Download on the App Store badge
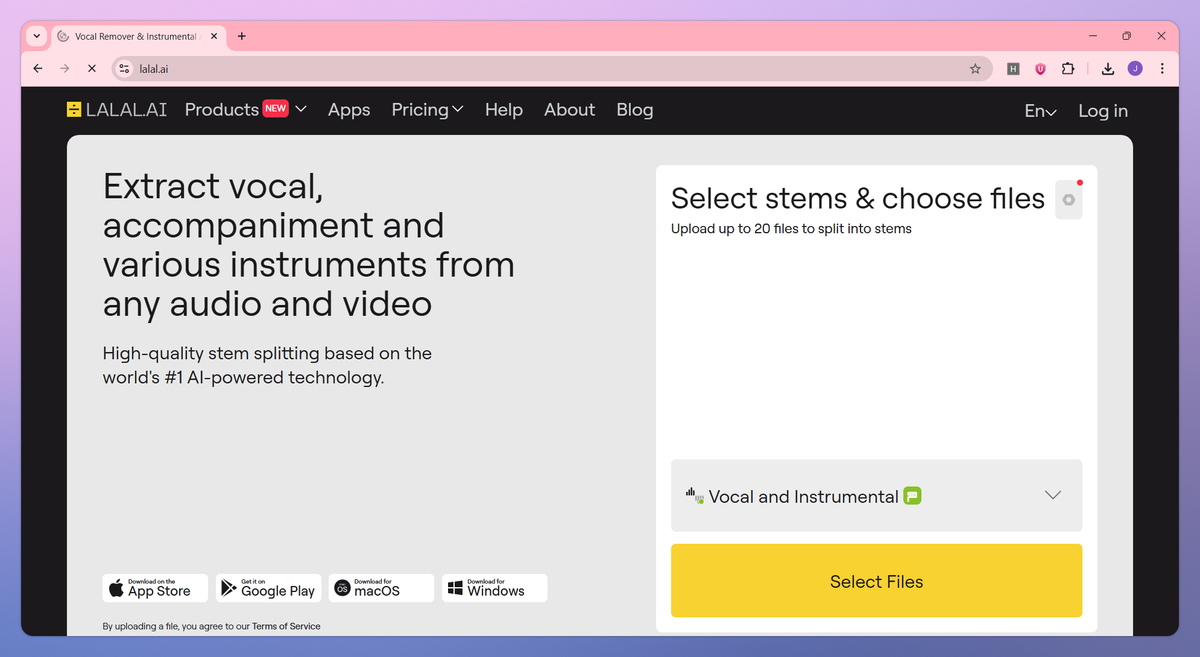This screenshot has height=657, width=1200. [x=155, y=588]
